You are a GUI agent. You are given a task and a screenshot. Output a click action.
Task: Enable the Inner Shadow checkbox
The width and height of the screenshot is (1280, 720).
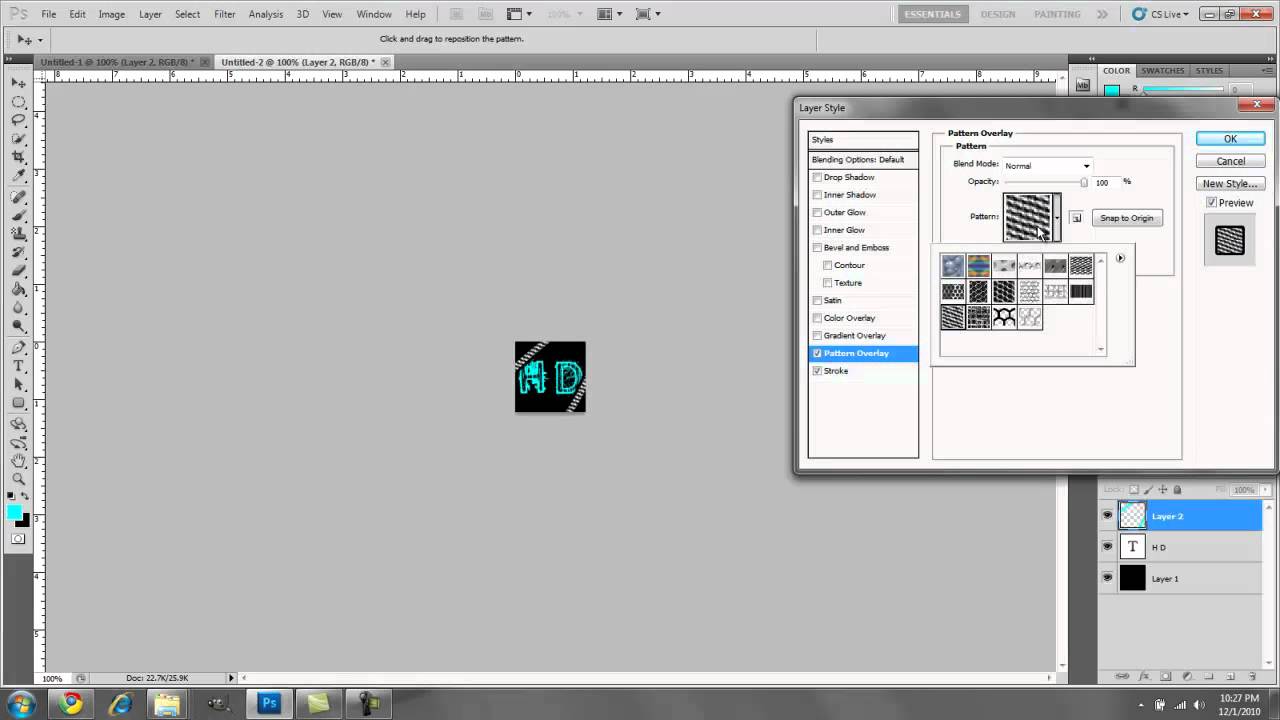[817, 195]
